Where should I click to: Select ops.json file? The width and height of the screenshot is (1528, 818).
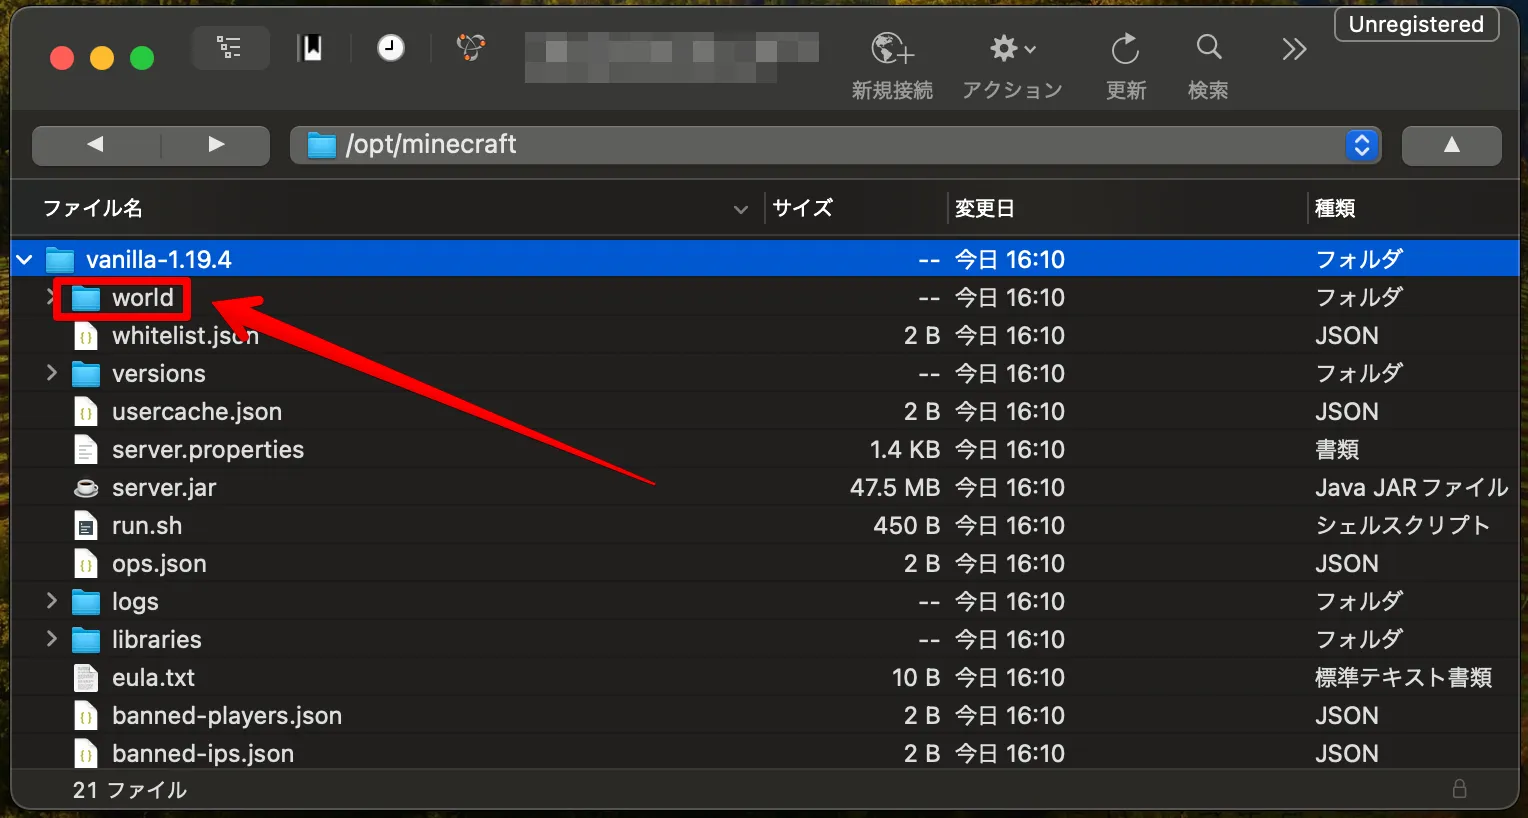[x=159, y=564]
